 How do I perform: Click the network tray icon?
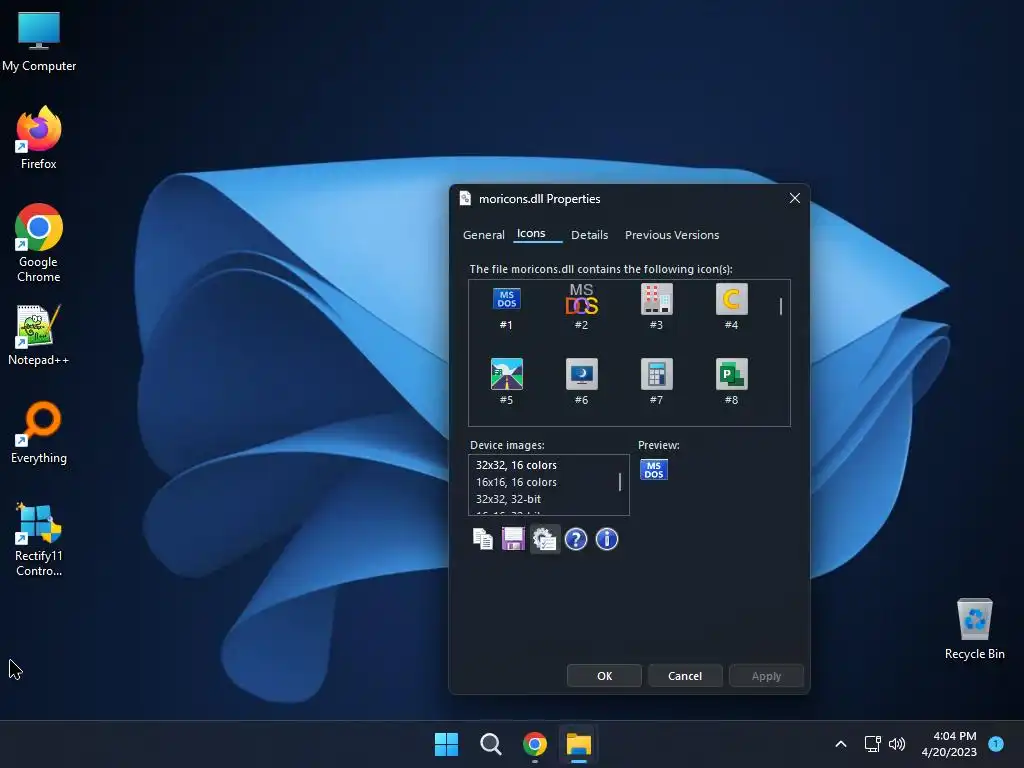coord(872,744)
